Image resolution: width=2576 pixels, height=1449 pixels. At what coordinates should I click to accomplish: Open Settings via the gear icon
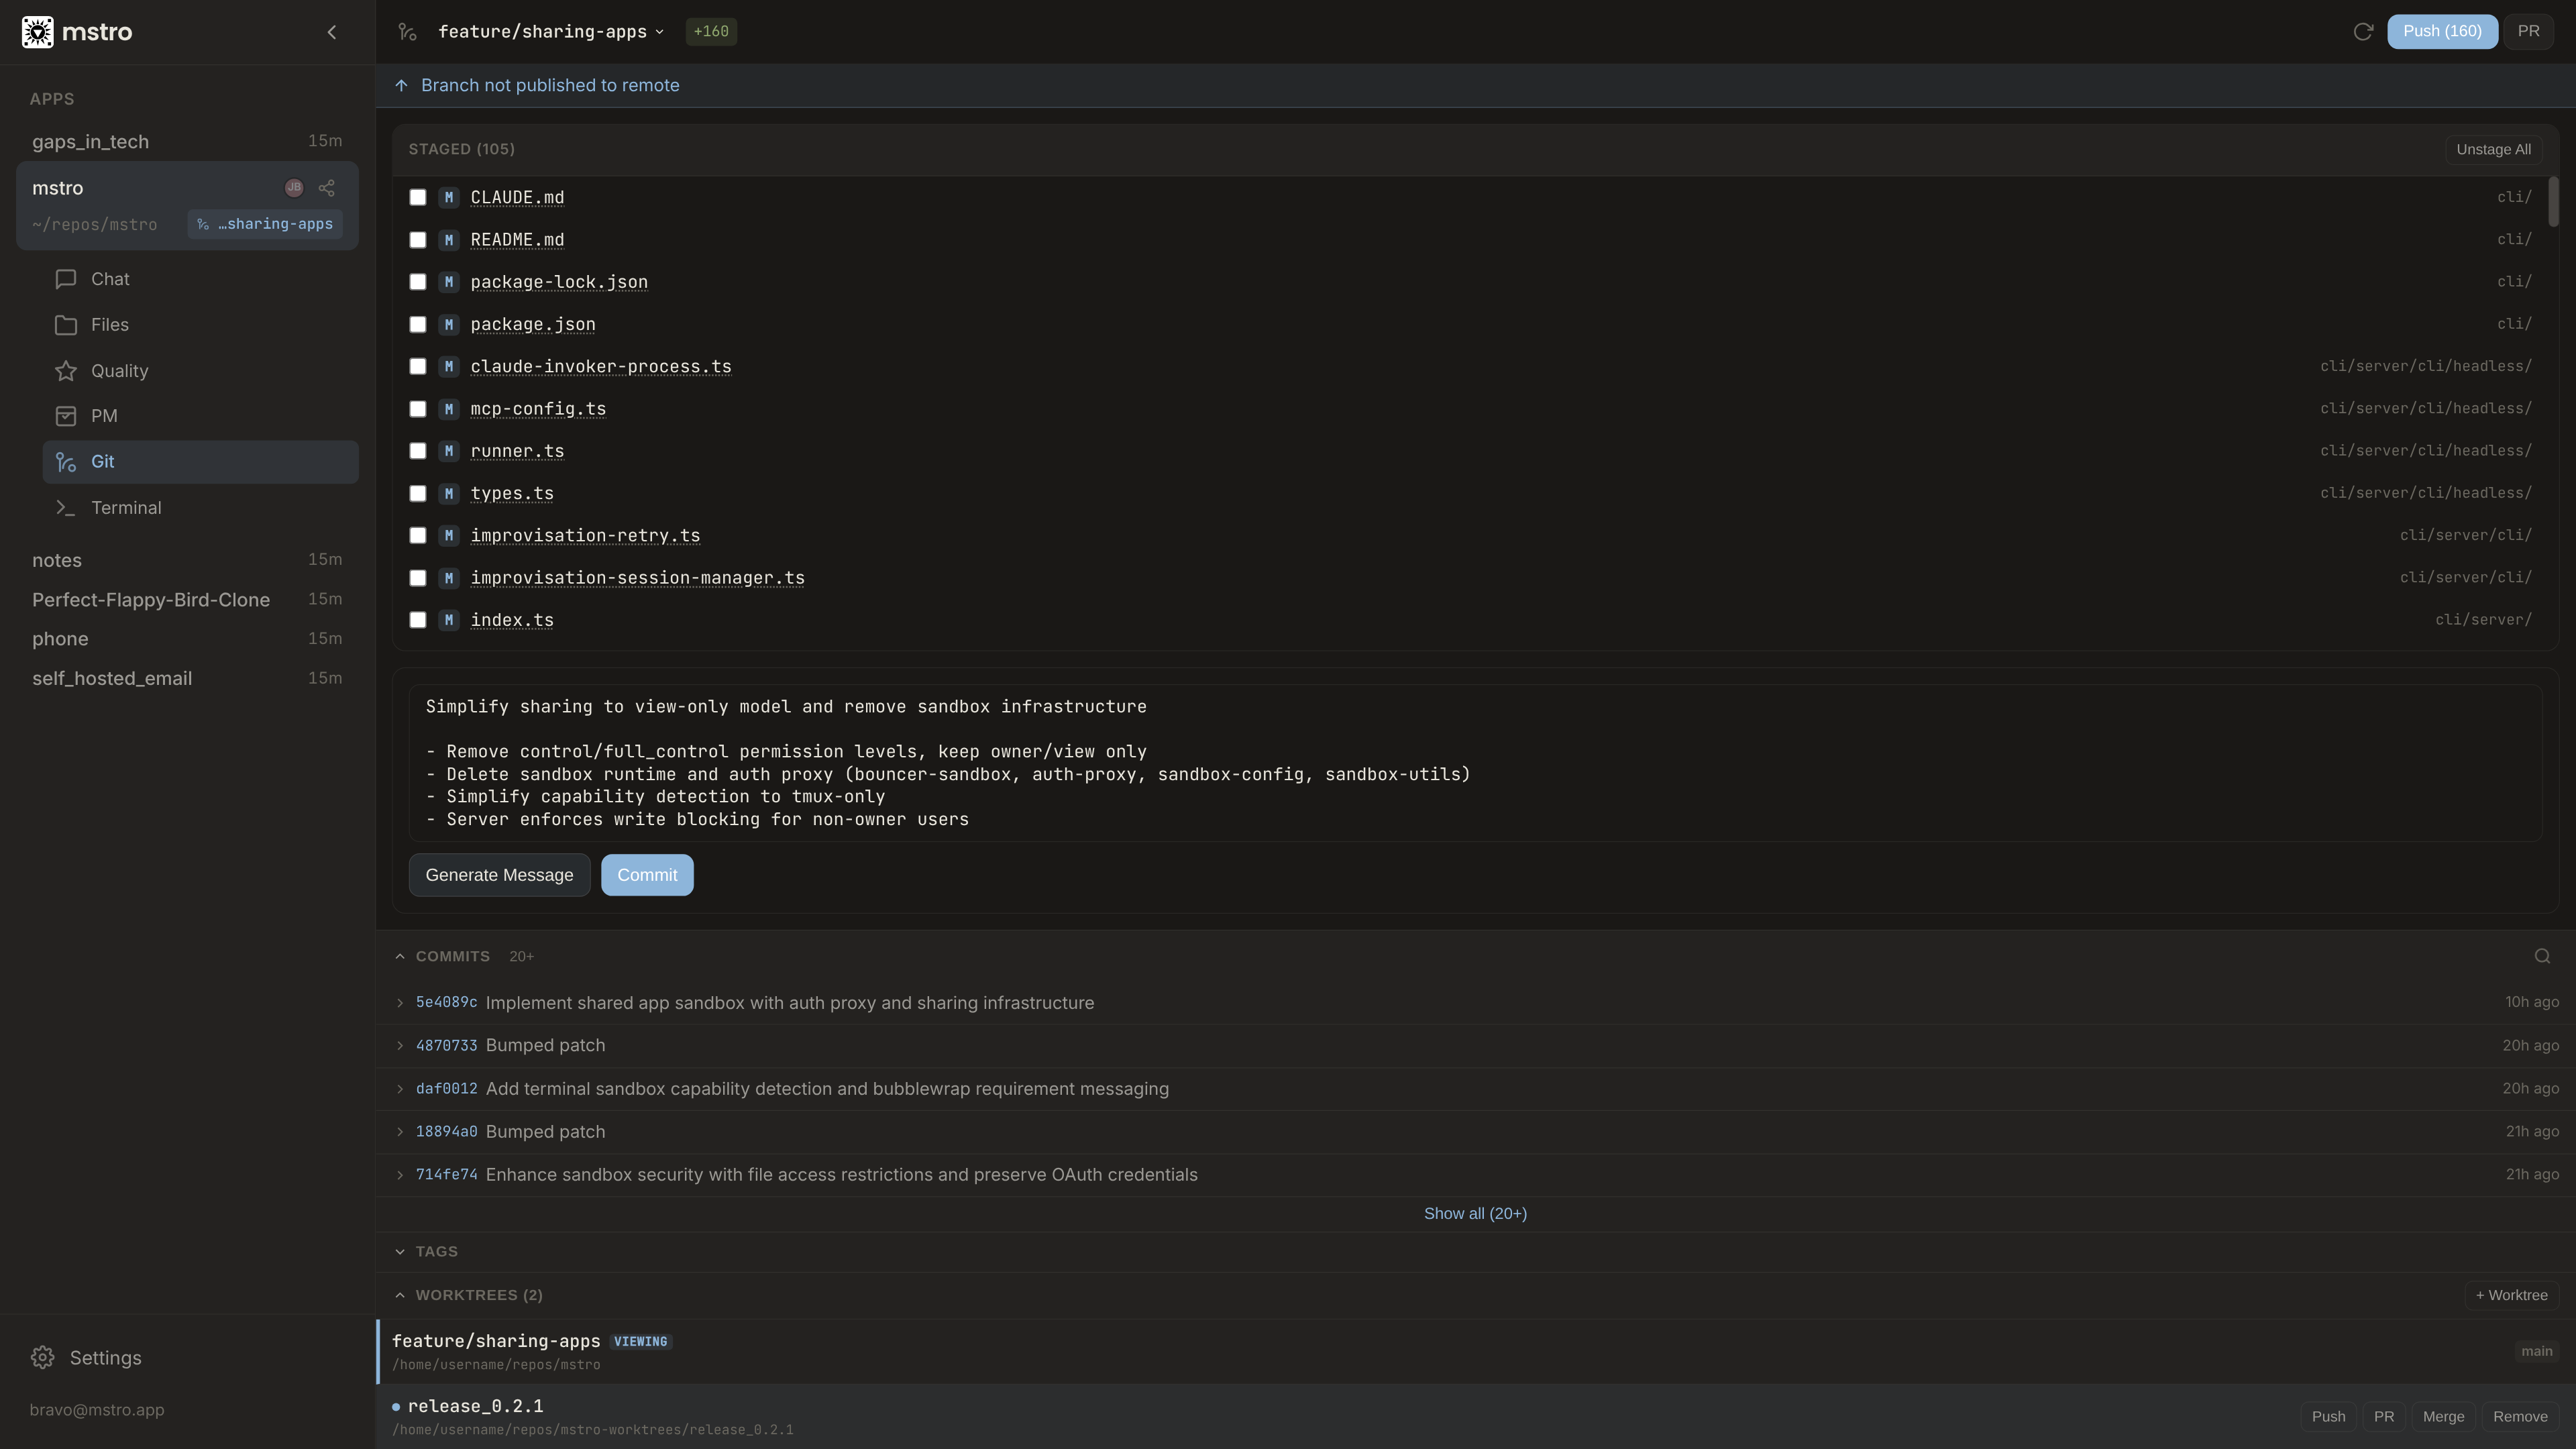pos(43,1357)
